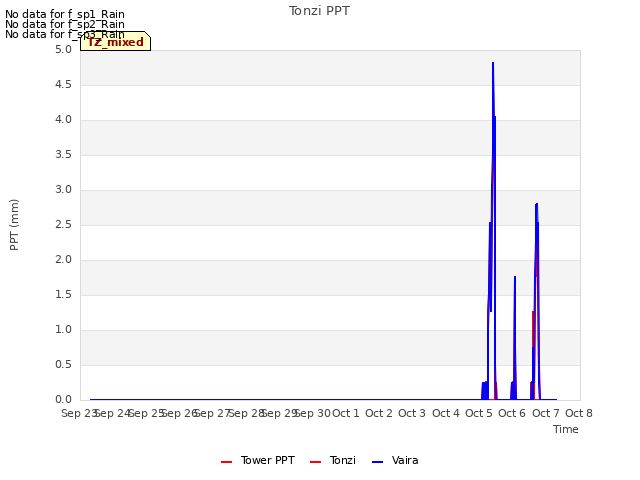
Task: Click the 1.0 y-axis tick label
Action: tap(63, 330)
